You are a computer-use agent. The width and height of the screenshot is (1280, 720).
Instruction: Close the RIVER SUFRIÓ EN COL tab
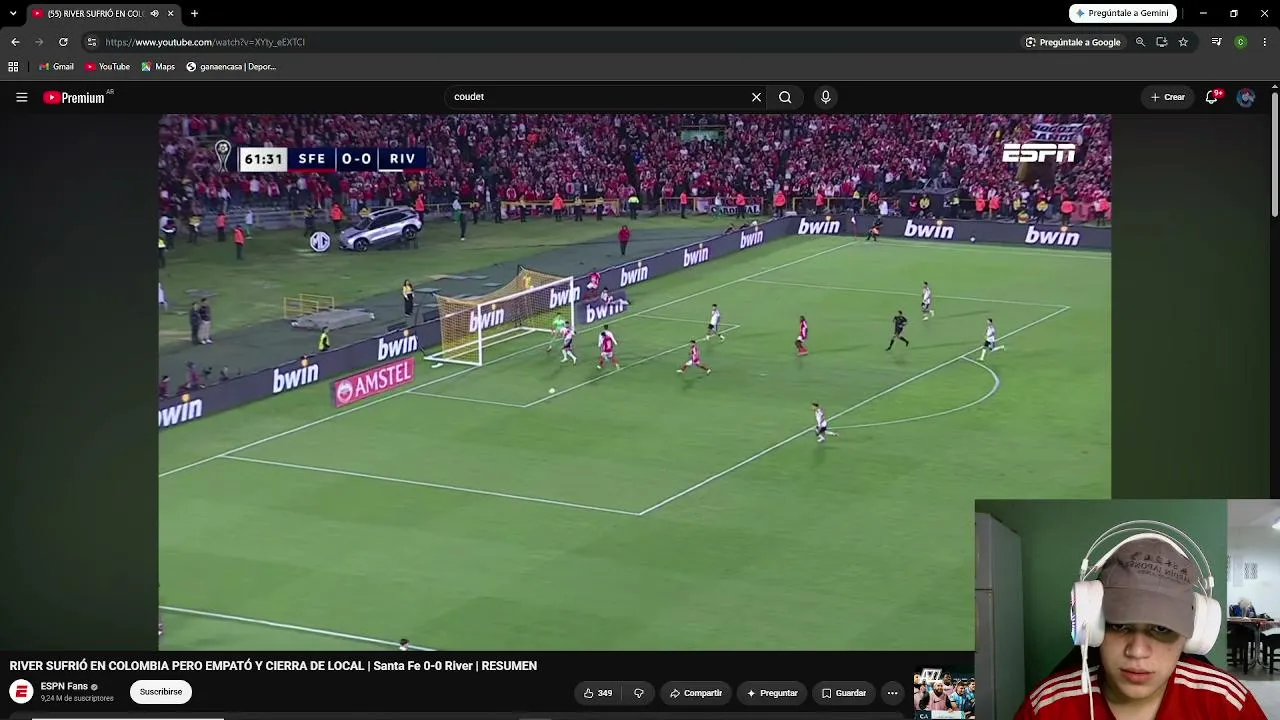(170, 13)
